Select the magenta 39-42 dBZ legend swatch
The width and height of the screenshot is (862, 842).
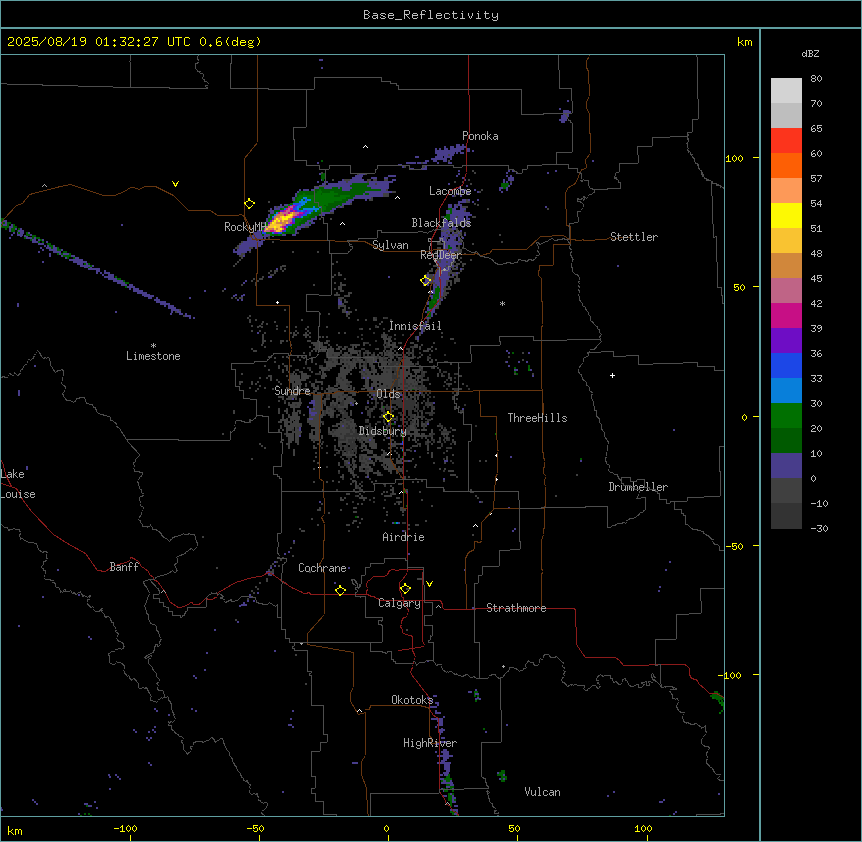click(786, 316)
